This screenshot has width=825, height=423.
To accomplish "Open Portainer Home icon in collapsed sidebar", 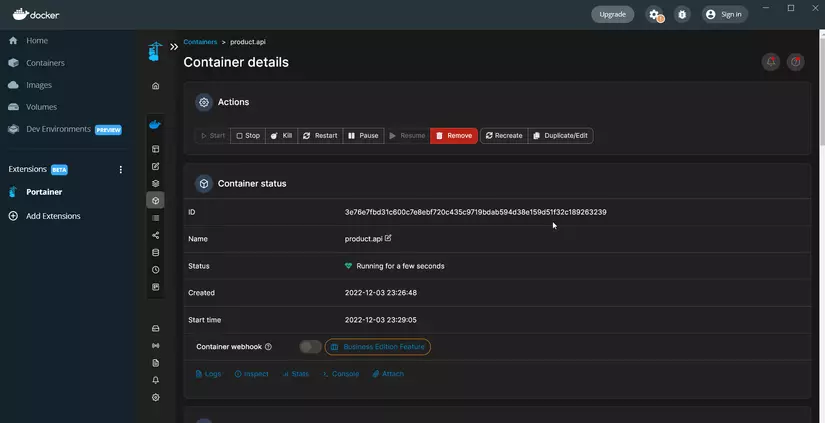I will [x=155, y=86].
